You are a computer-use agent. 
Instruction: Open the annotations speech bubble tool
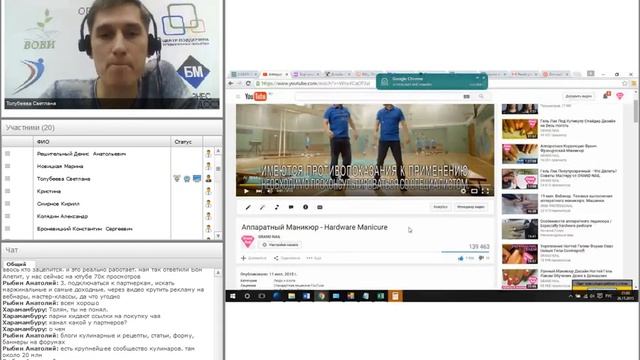coord(291,207)
